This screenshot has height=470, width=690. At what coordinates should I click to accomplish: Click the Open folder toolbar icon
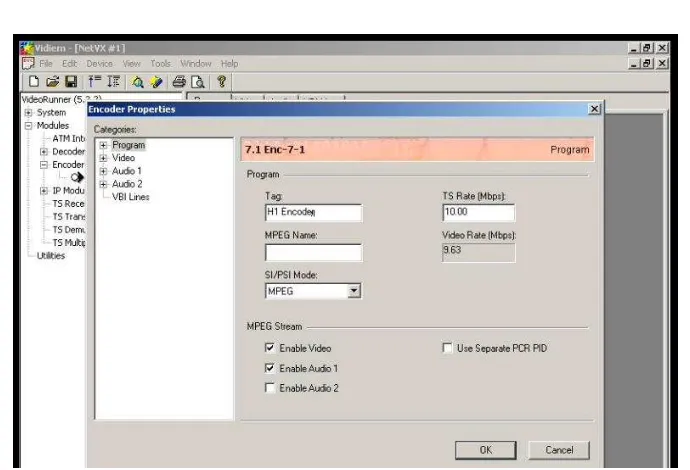pyautogui.click(x=52, y=81)
